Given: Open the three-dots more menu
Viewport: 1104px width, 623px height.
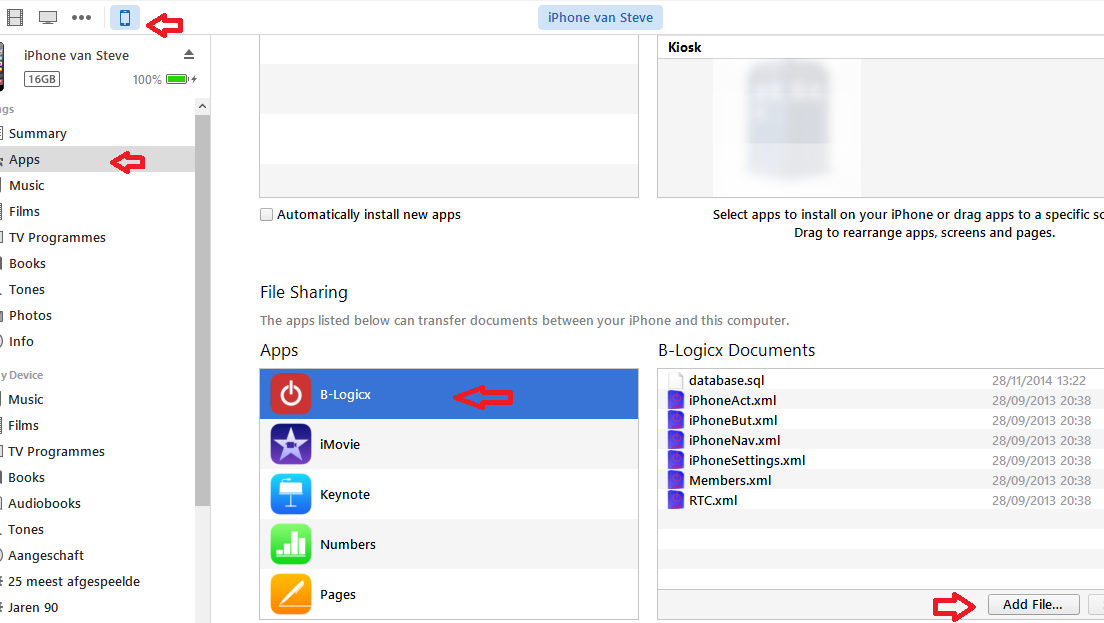Looking at the screenshot, I should (82, 18).
